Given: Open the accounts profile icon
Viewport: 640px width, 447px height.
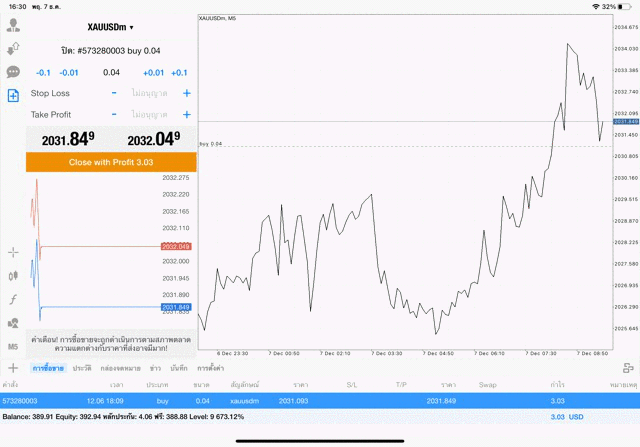Looking at the screenshot, I should [x=14, y=25].
